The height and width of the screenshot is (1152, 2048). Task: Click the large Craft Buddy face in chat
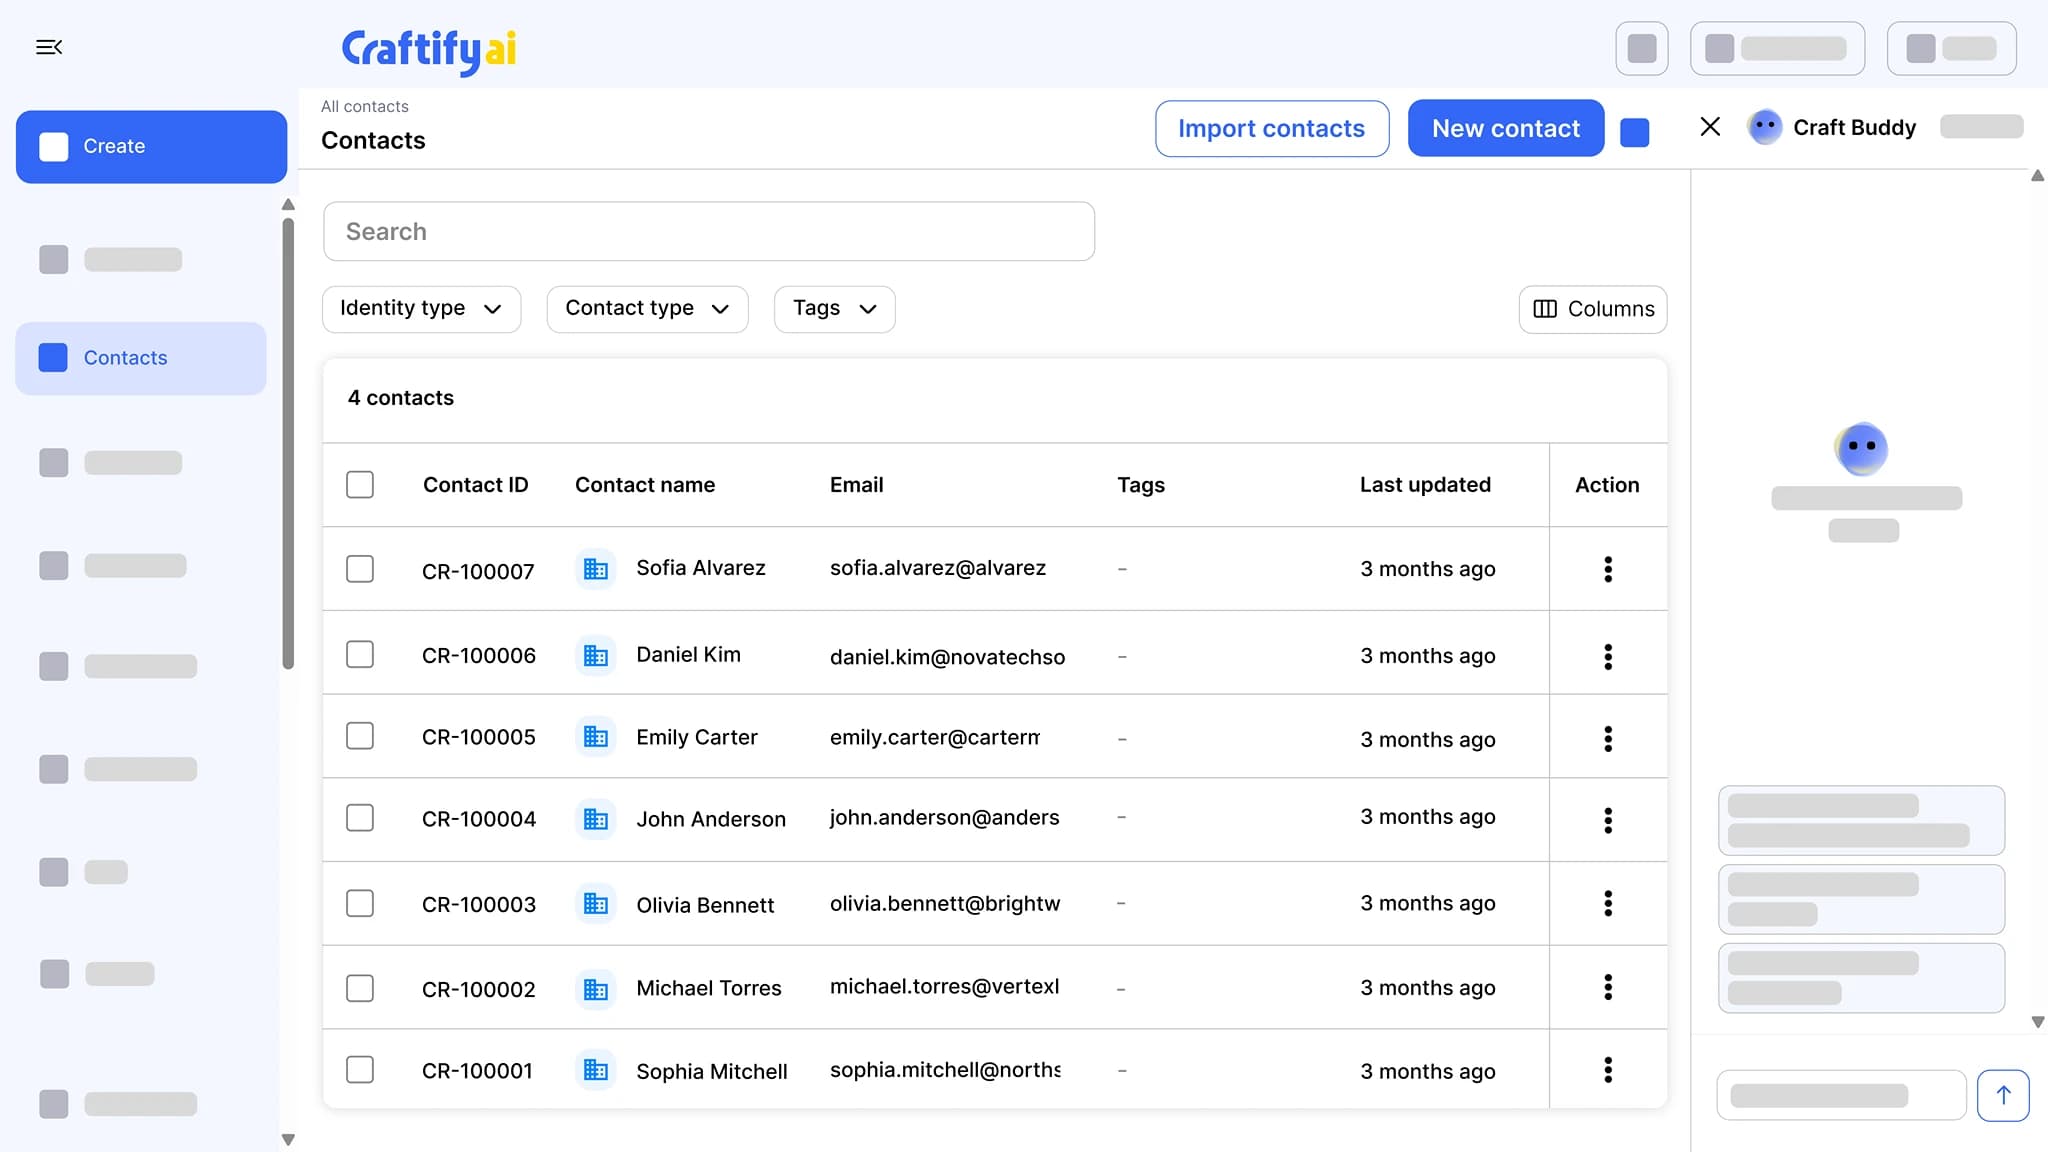point(1862,448)
